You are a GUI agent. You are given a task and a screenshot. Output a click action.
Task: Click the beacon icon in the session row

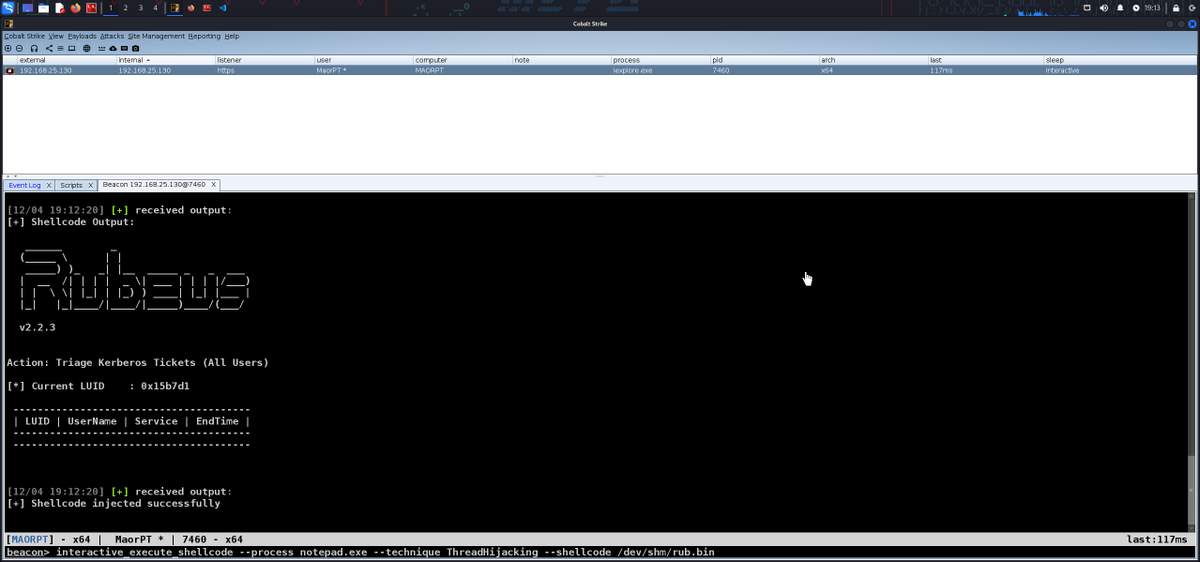pyautogui.click(x=10, y=71)
